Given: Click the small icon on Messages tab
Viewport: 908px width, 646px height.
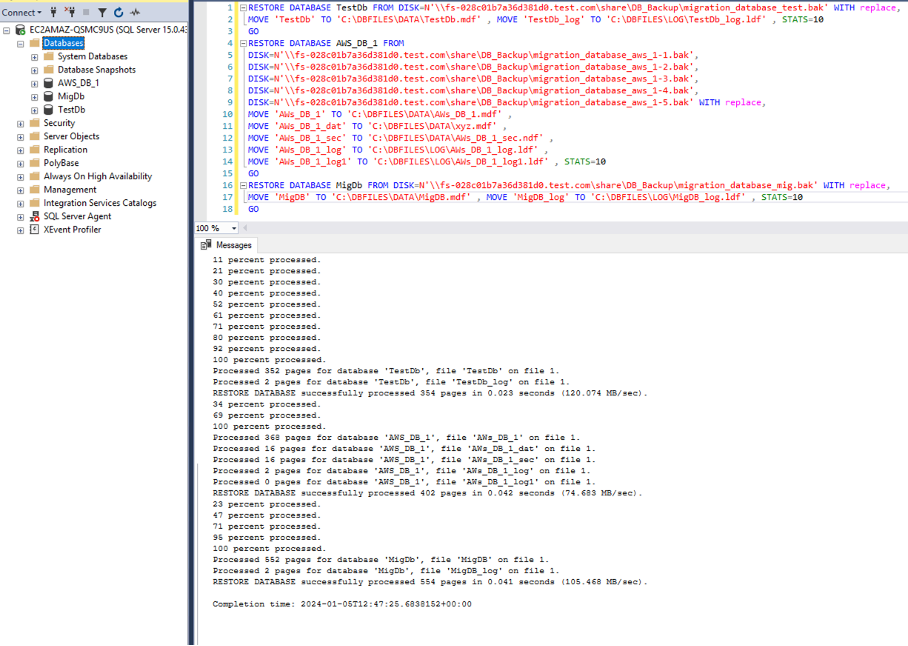Looking at the screenshot, I should [205, 244].
